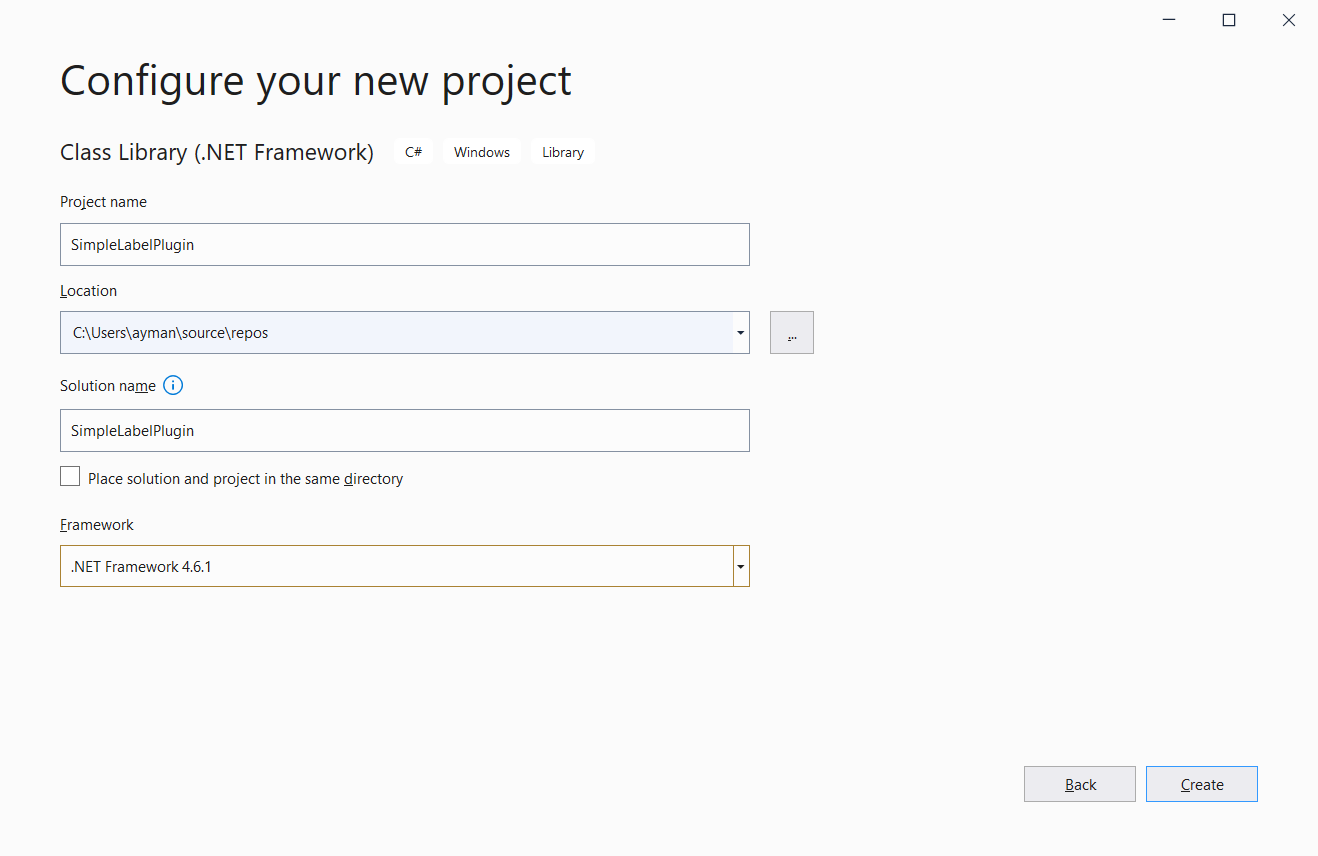This screenshot has height=856, width=1318.
Task: Maximize the Configure project window
Action: tap(1229, 20)
